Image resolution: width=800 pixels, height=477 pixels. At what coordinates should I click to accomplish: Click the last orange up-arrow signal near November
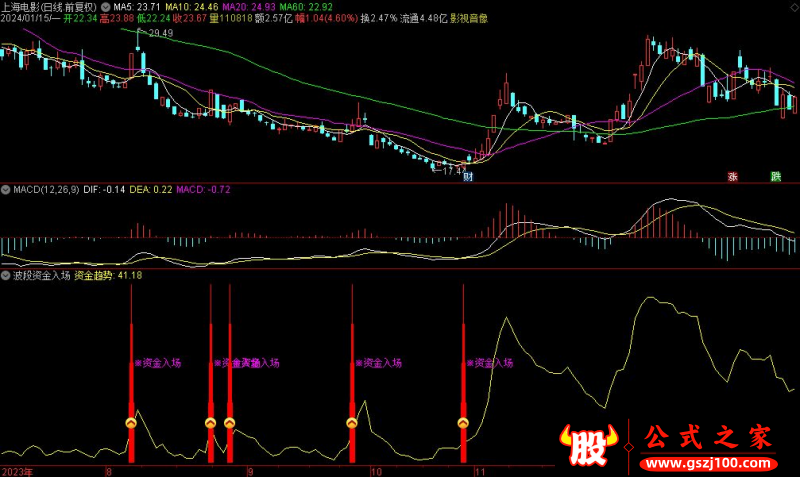463,424
